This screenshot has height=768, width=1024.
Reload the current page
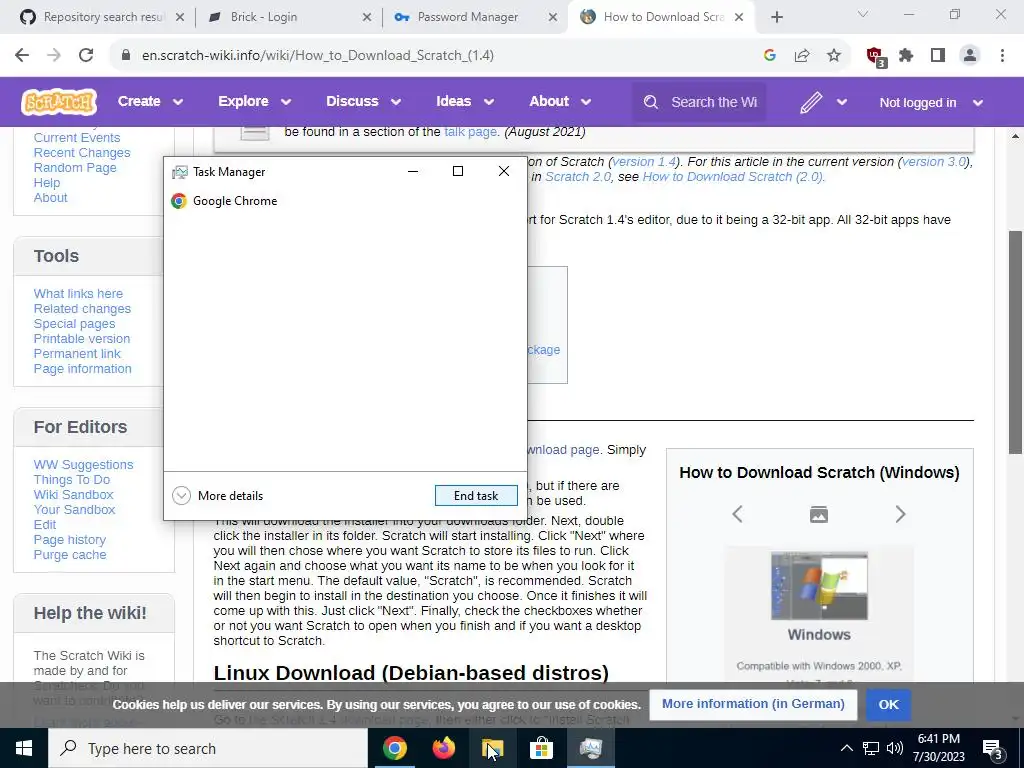[86, 56]
